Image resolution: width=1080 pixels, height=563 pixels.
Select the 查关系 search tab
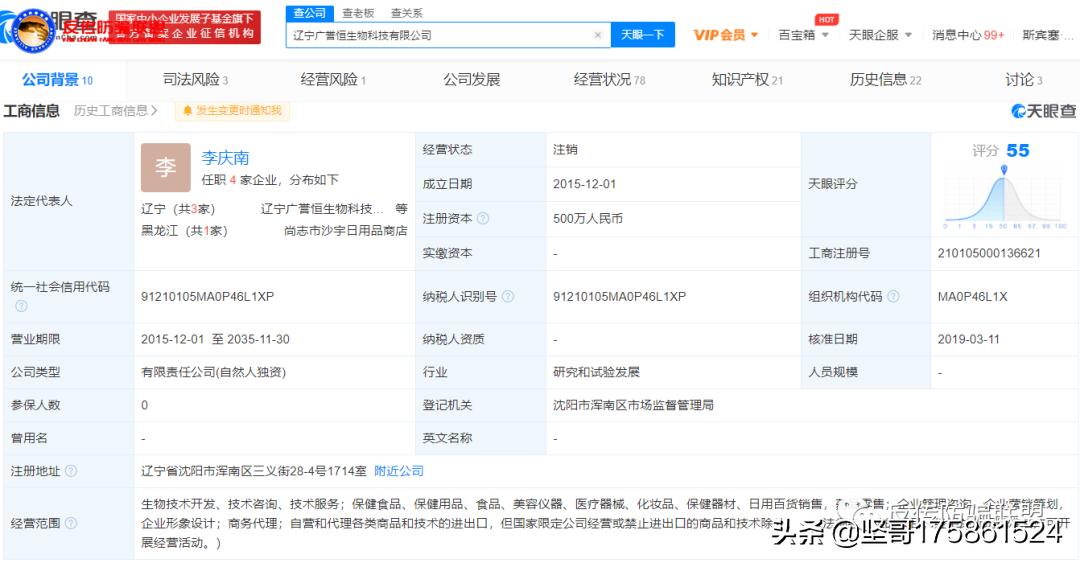[x=407, y=13]
